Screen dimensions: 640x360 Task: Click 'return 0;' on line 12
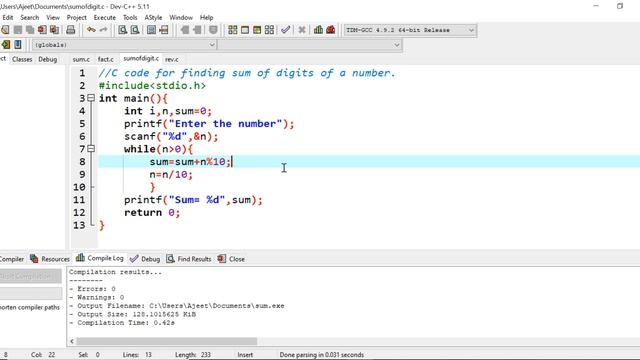click(152, 212)
